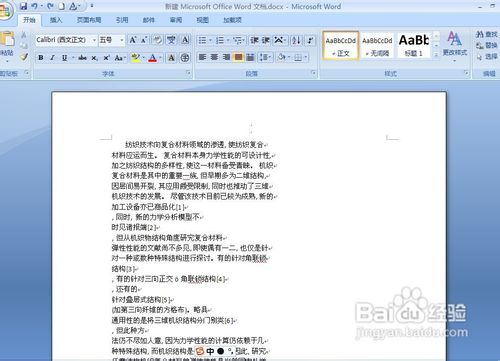
Task: Apply character shading icon
Action: tap(171, 58)
